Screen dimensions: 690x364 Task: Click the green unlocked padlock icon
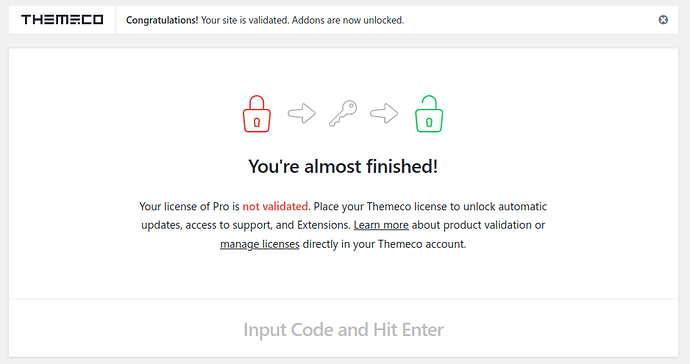(429, 114)
